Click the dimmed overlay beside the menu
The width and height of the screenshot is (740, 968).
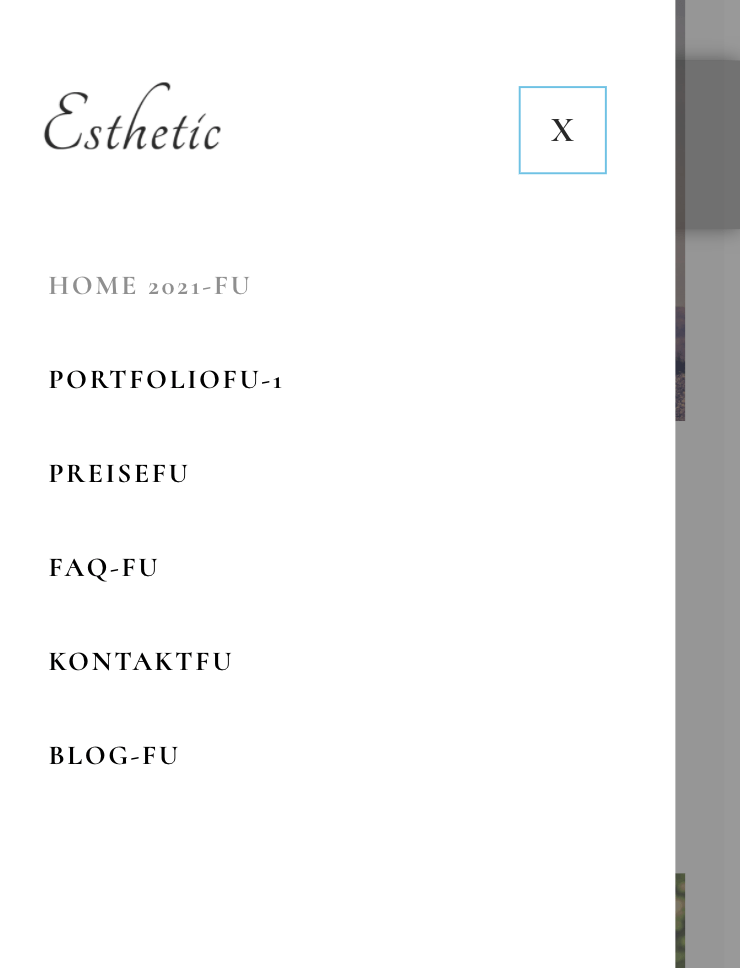click(x=710, y=617)
